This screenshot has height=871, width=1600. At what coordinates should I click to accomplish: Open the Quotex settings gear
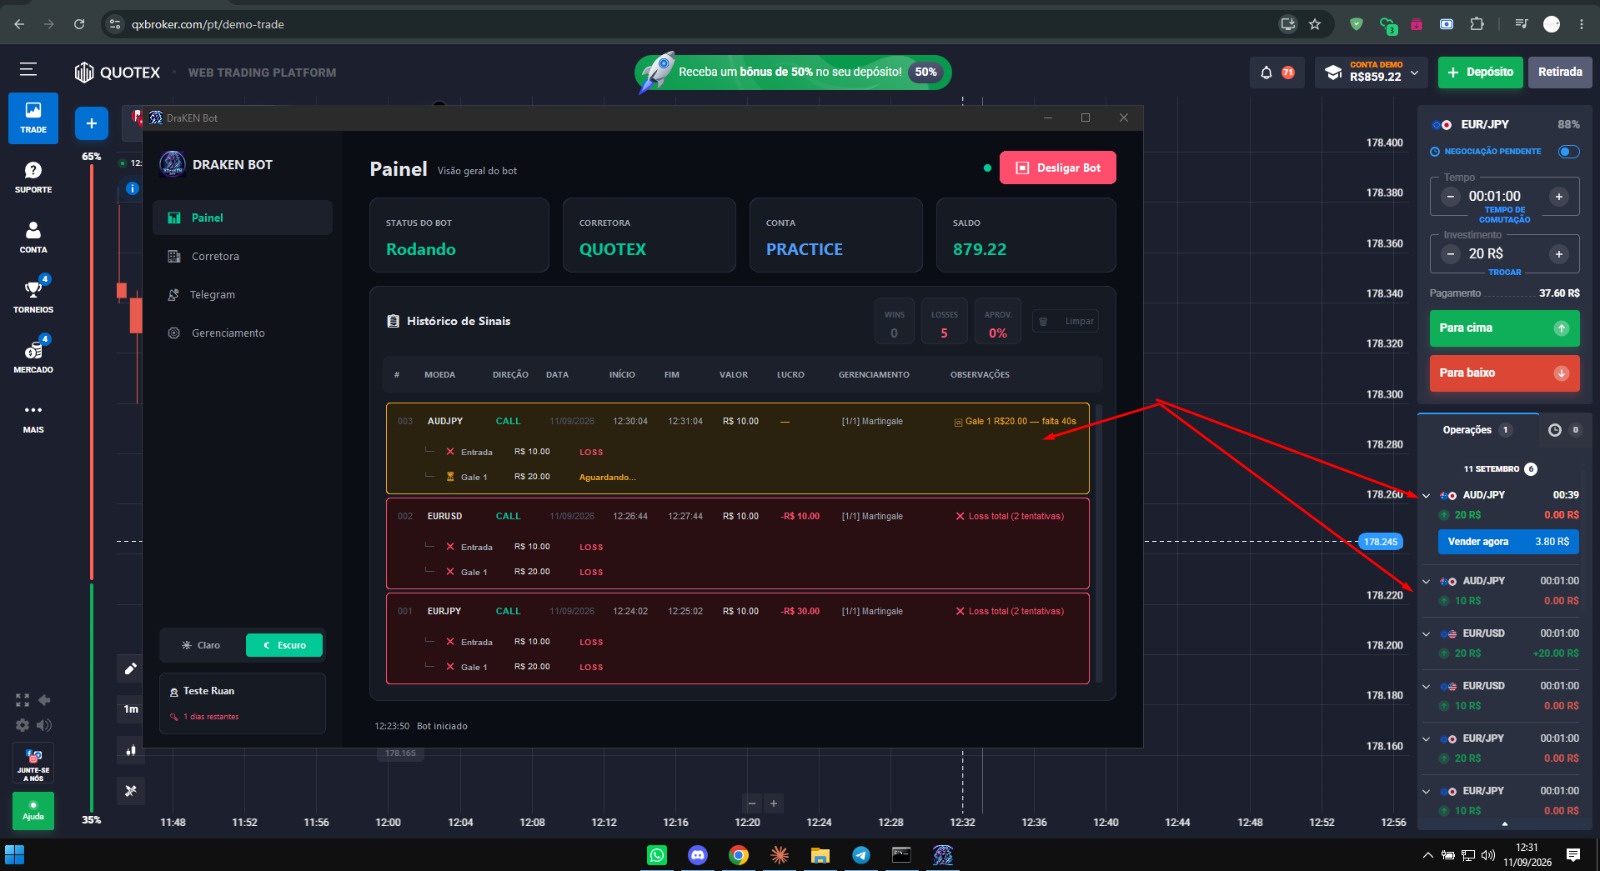(x=22, y=725)
